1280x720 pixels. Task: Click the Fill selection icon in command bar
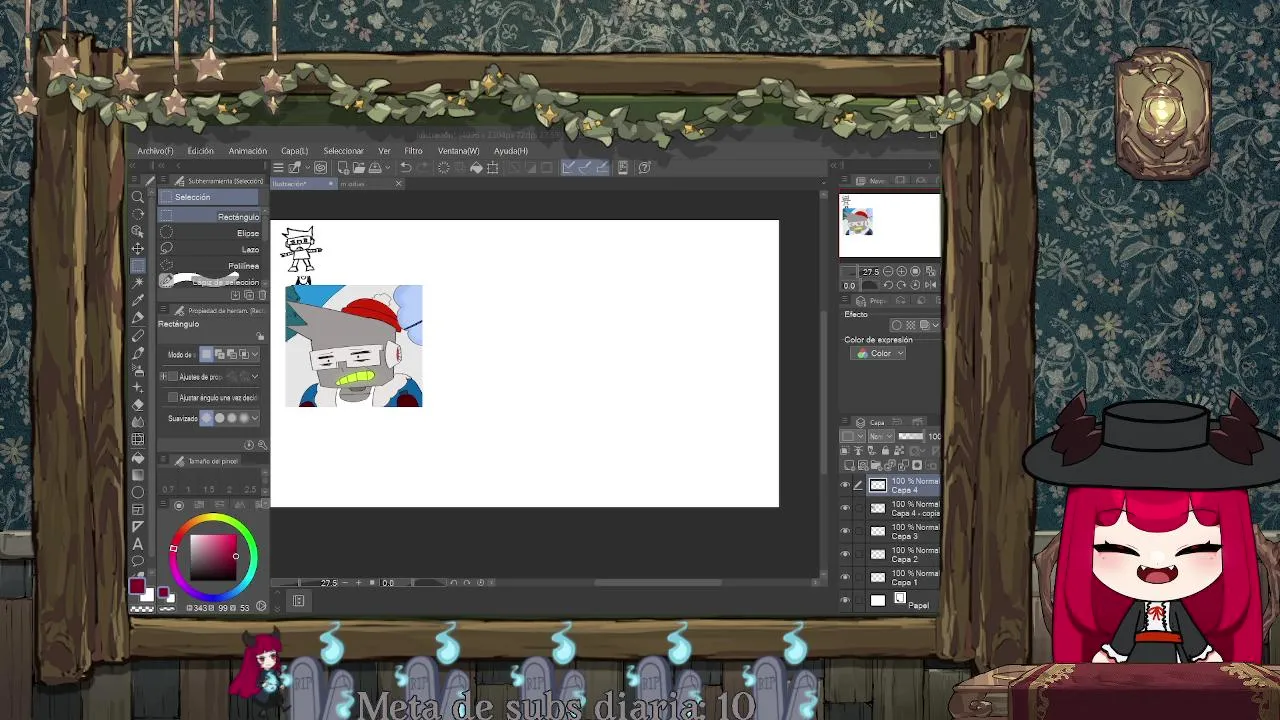(476, 167)
